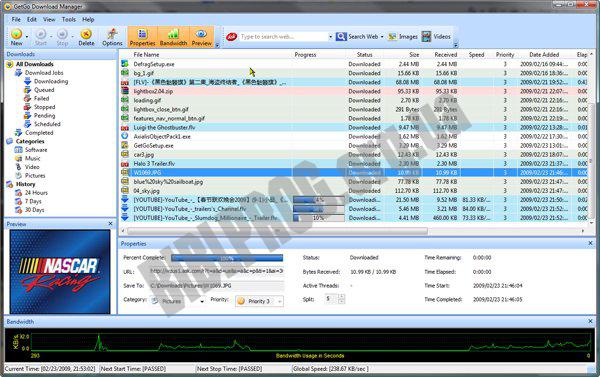Toggle the Properties panel button
This screenshot has height=377, width=600.
[142, 37]
